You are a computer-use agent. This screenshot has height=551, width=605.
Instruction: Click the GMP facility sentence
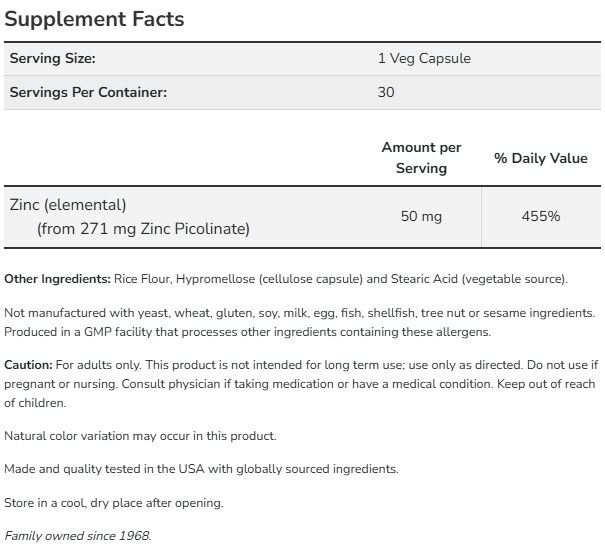[x=248, y=332]
